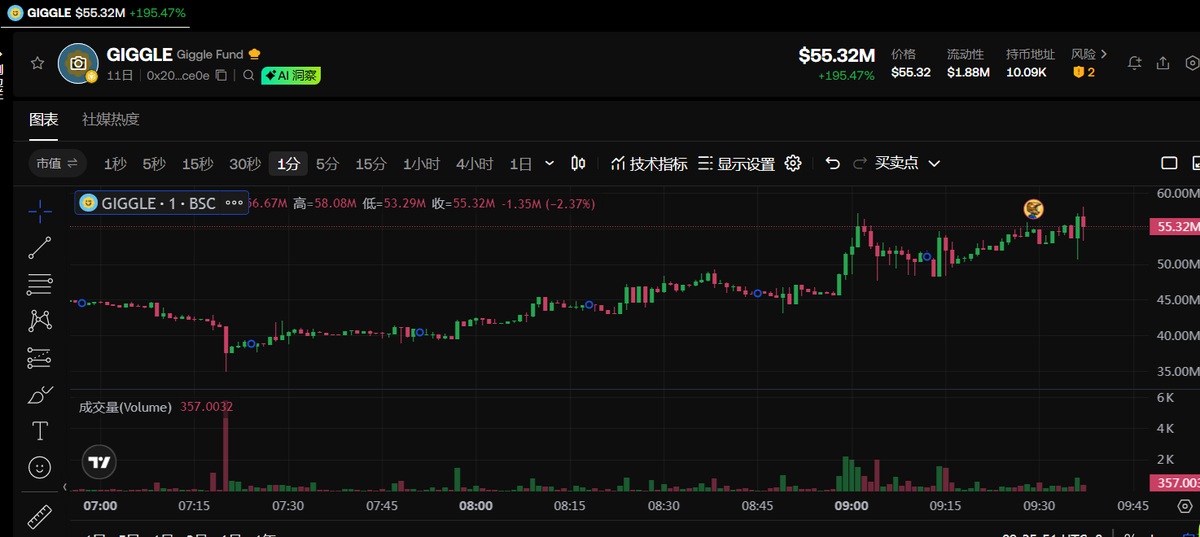Click the 成交量(Volume) indicator label
Image resolution: width=1200 pixels, height=537 pixels.
126,407
